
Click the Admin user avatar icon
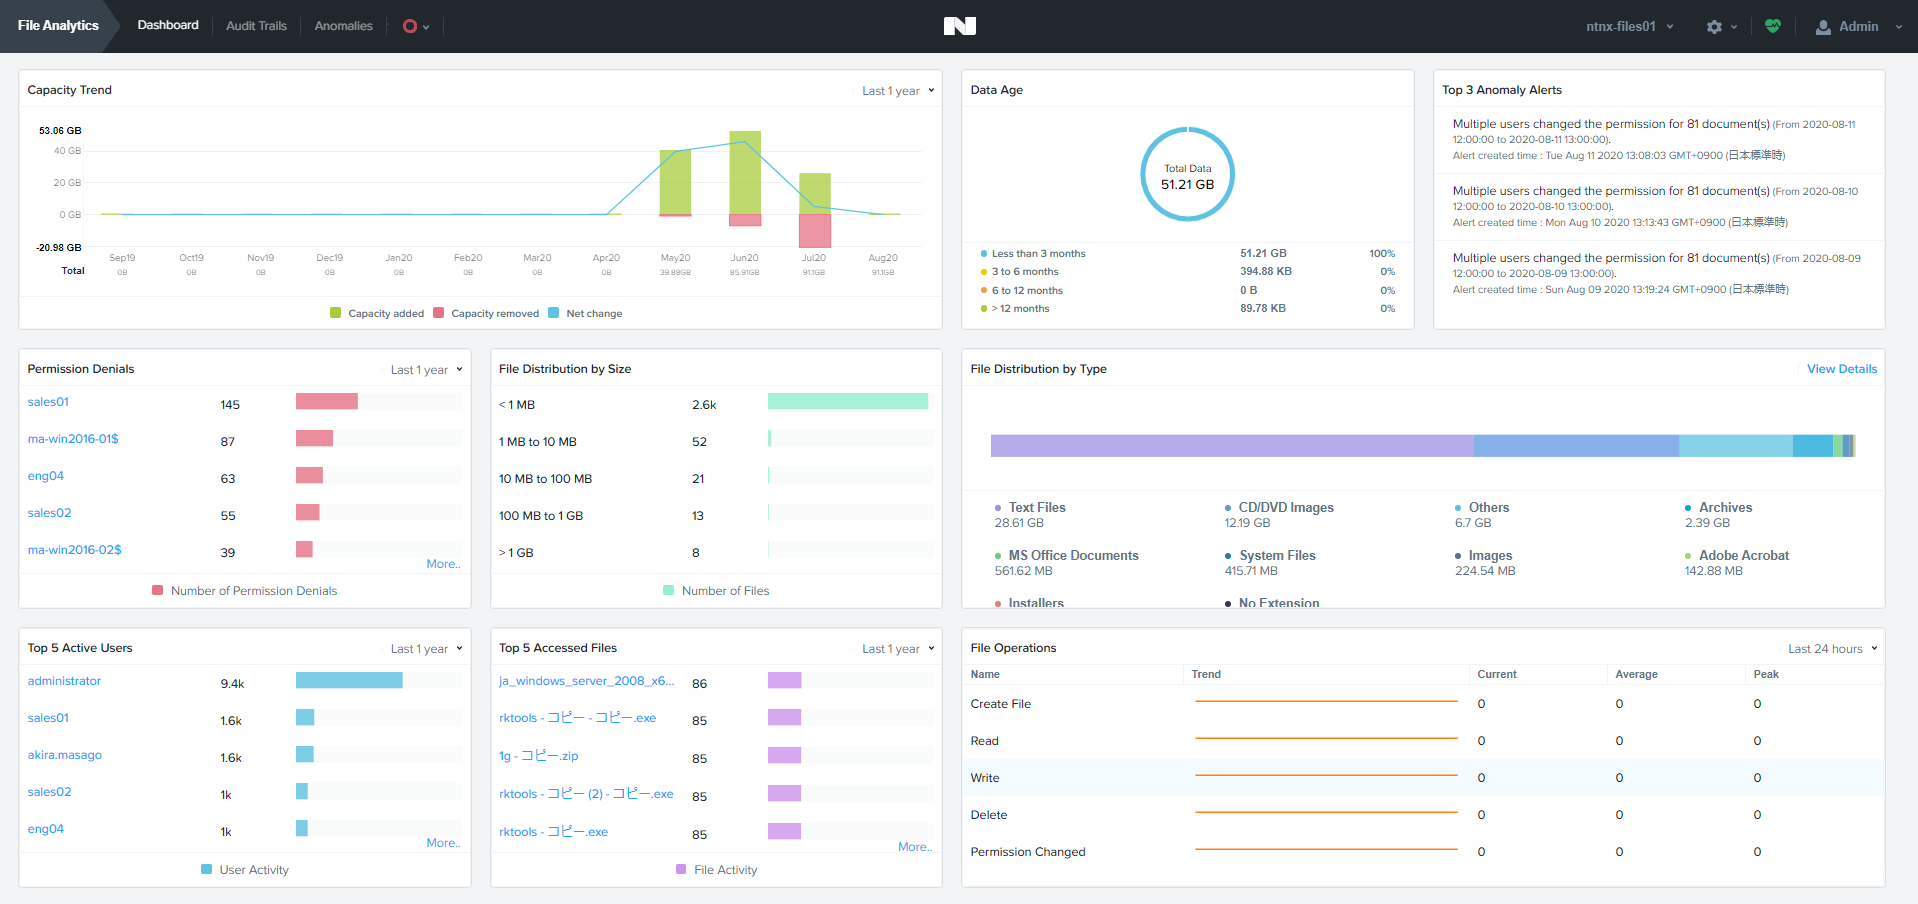tap(1822, 26)
